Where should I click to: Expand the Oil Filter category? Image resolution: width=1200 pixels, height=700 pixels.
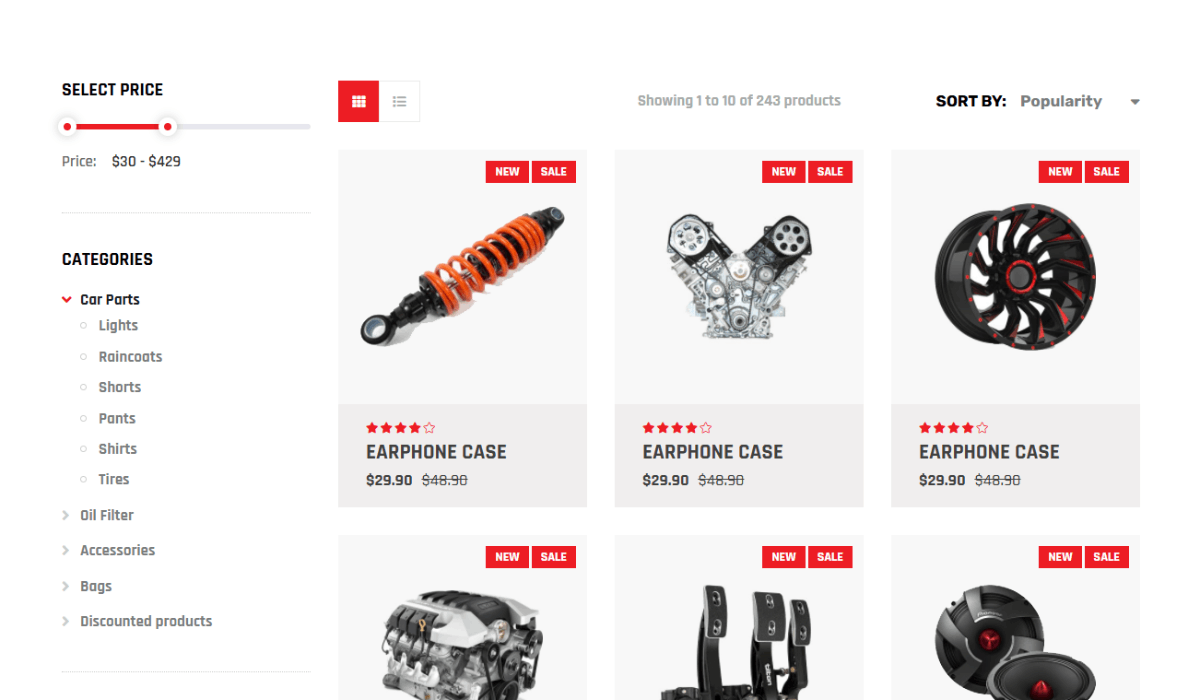[x=67, y=515]
